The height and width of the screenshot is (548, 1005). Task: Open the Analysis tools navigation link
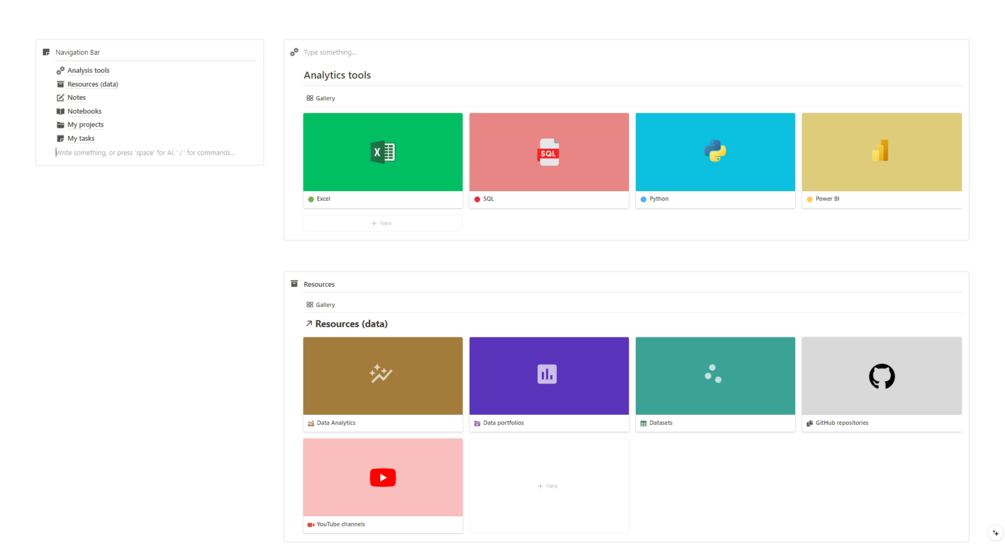coord(88,71)
